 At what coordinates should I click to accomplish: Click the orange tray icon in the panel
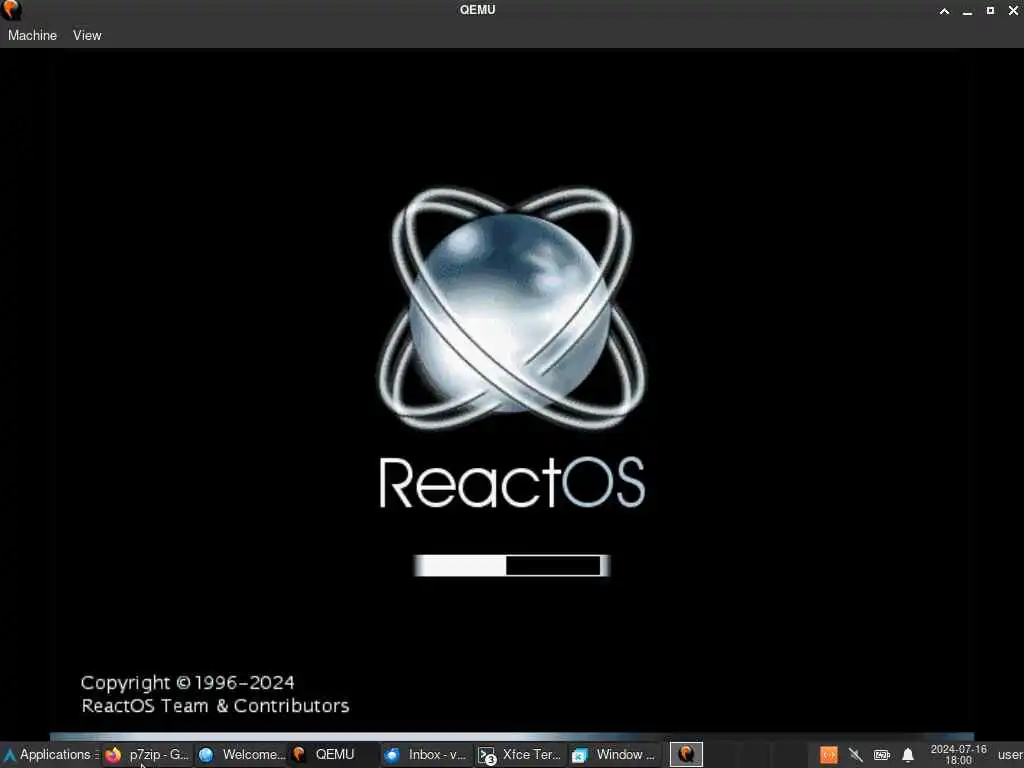829,755
